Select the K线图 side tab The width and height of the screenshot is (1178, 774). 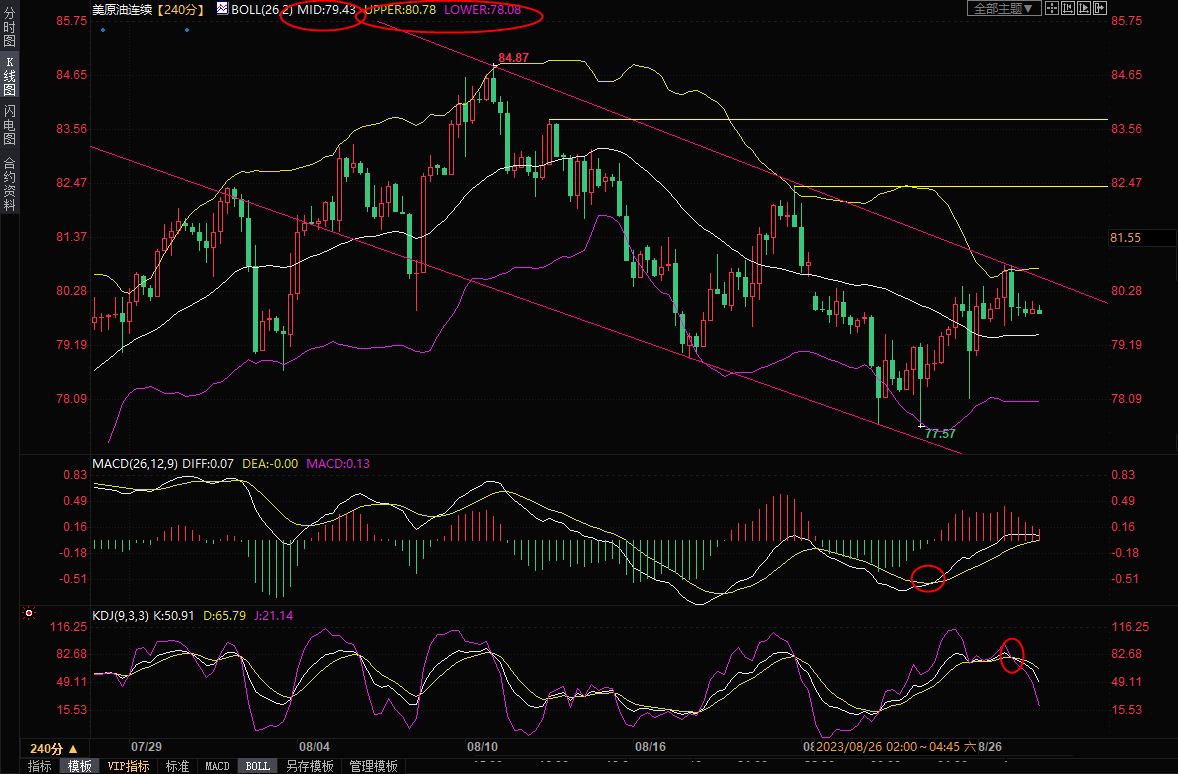[9, 76]
